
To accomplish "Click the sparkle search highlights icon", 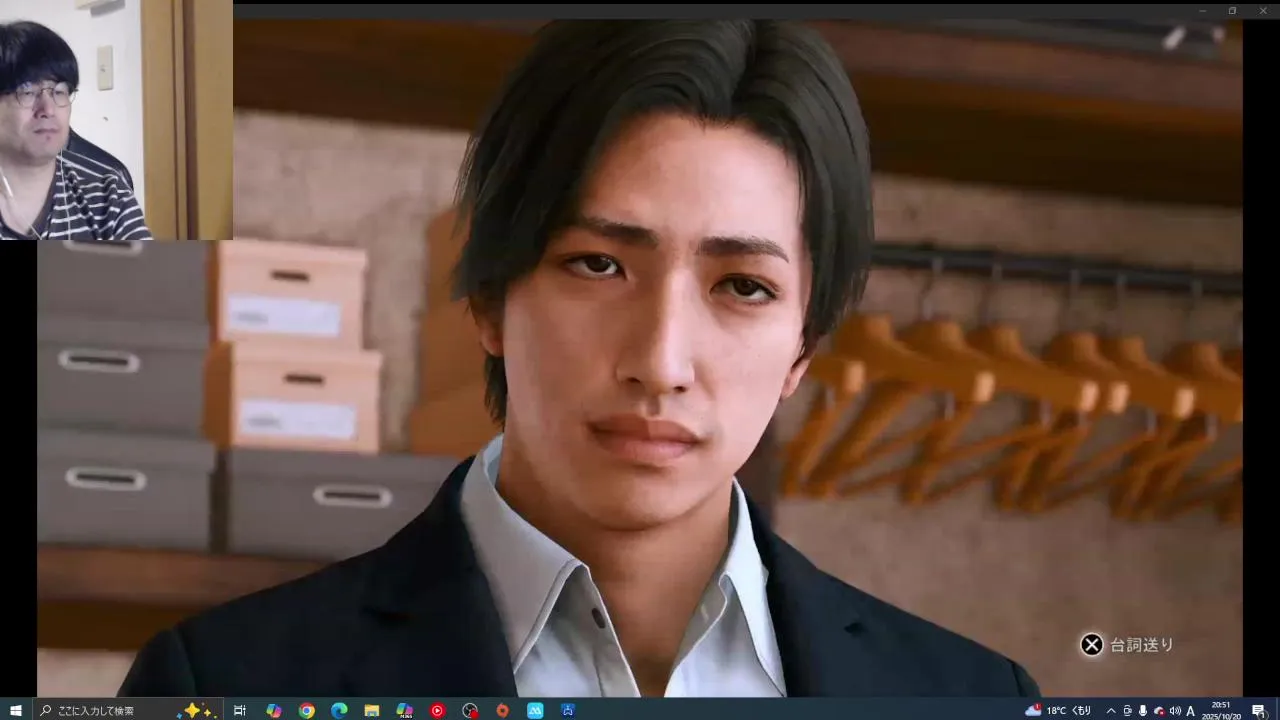I will 196,710.
